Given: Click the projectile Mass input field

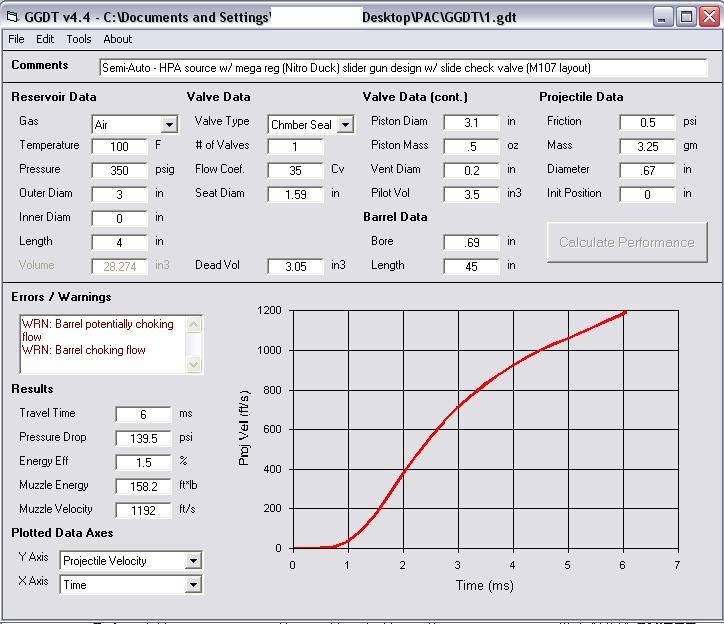Looking at the screenshot, I should (x=647, y=146).
